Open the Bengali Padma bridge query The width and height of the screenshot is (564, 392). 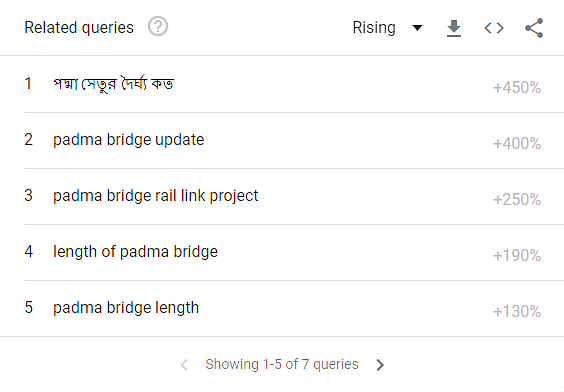114,84
